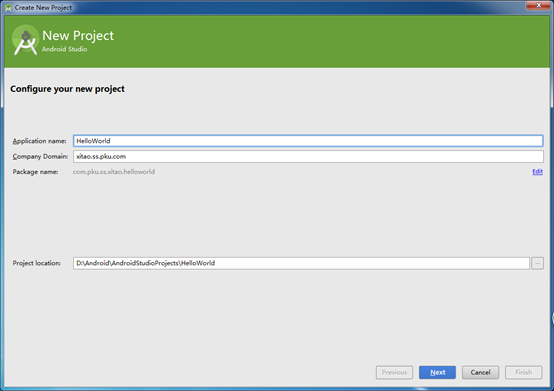Open the project location browse button
554x391 pixels.
click(x=537, y=263)
